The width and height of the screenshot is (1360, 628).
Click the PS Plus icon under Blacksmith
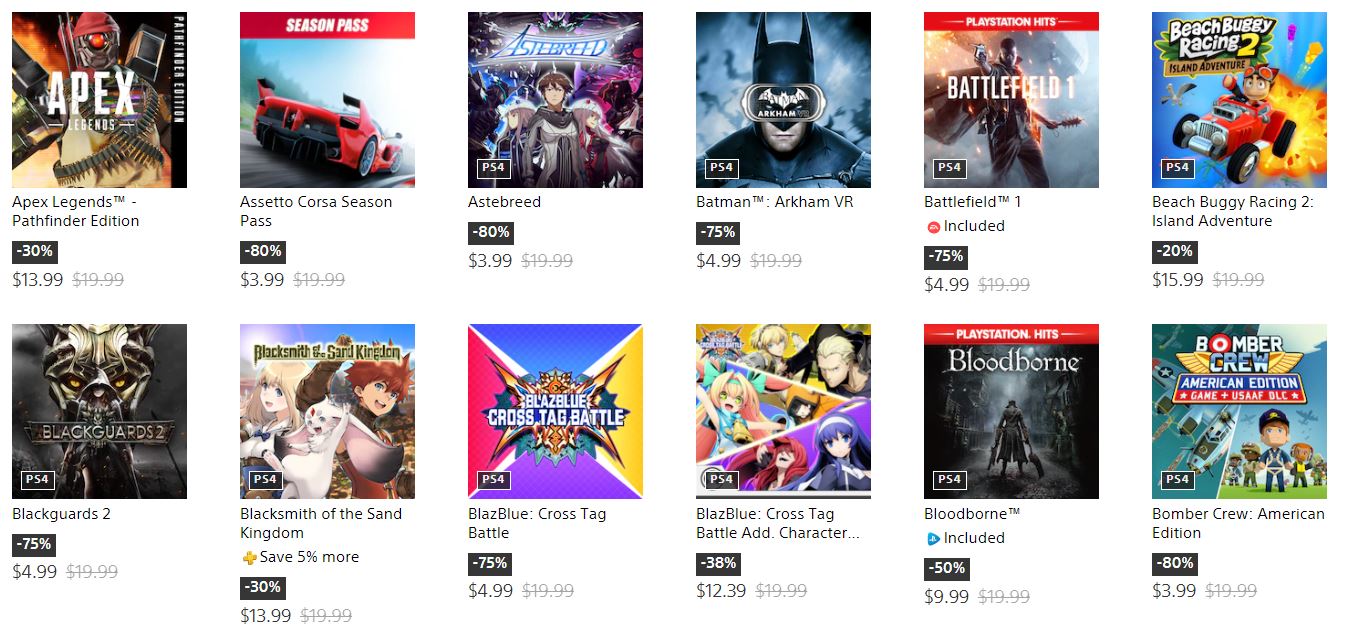point(249,558)
